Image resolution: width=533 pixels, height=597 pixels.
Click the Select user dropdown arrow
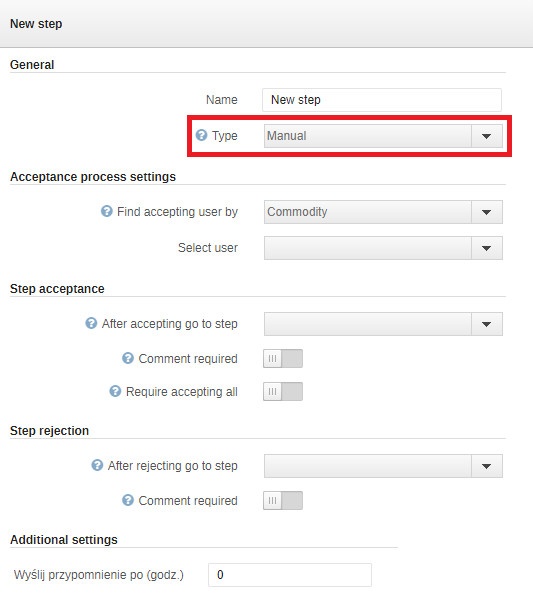coord(487,248)
